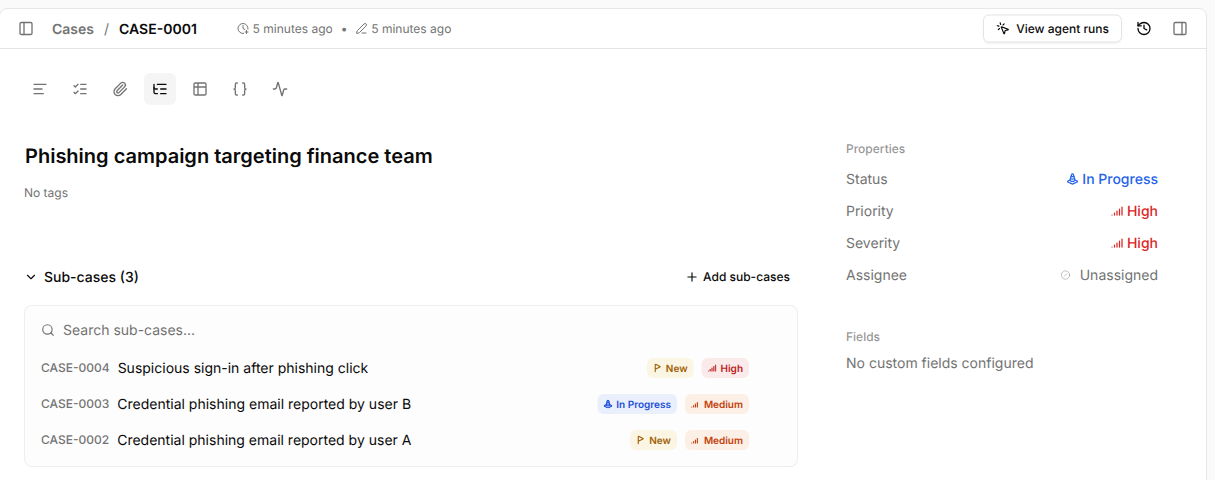This screenshot has height=480, width=1215.
Task: Click the CASE-0001 breadcrumb
Action: click(x=158, y=29)
